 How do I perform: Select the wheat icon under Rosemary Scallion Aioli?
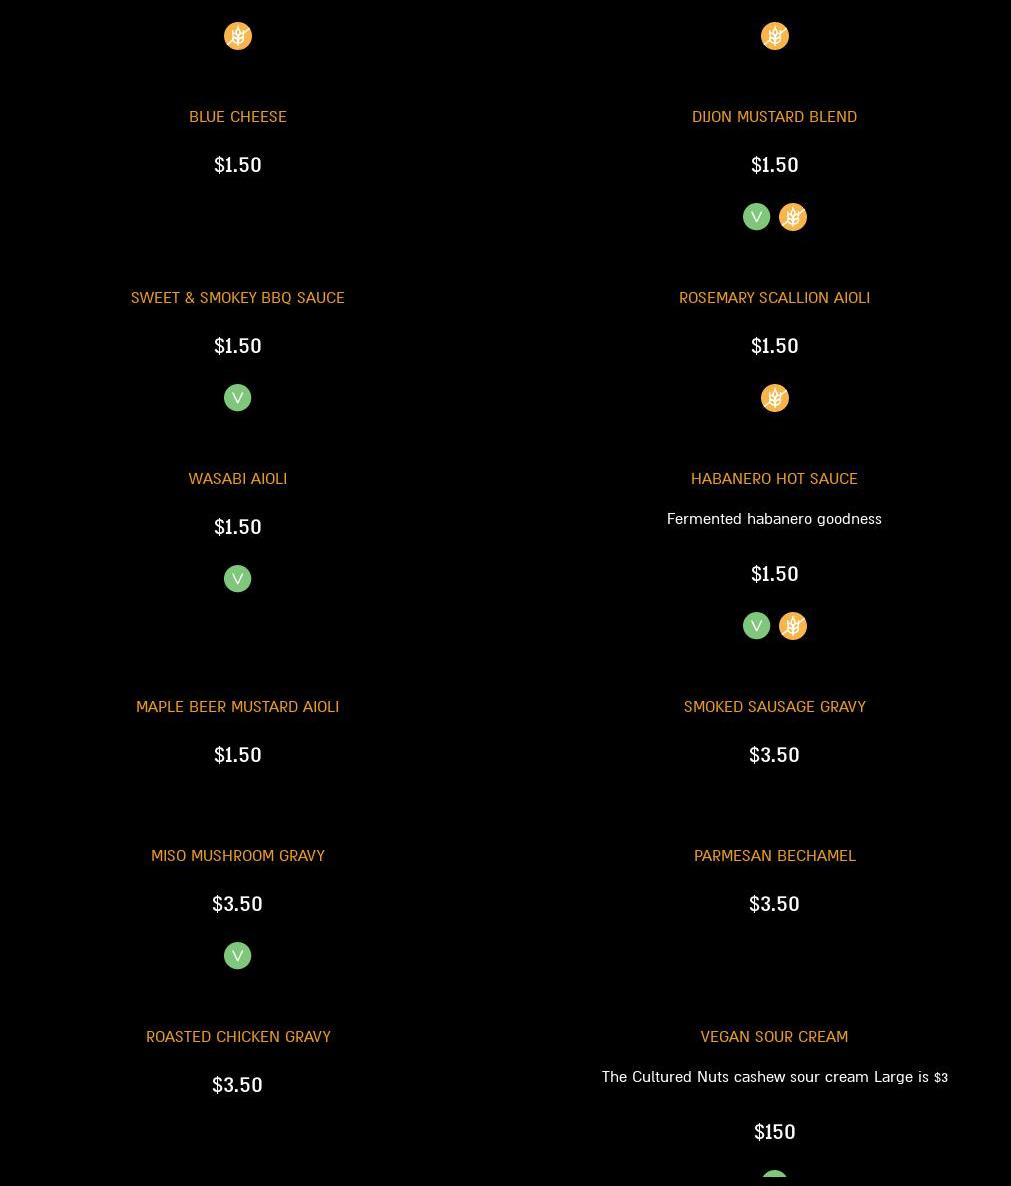[775, 398]
